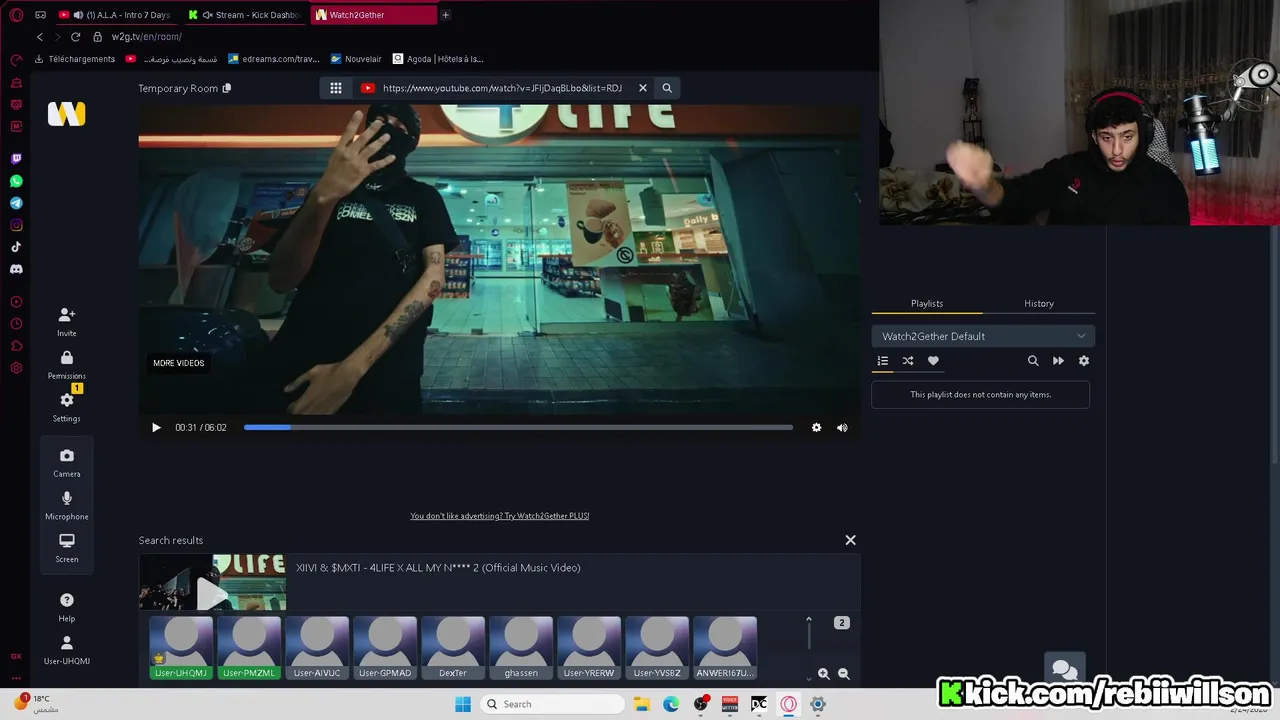Switch to the History tab
The image size is (1280, 720).
point(1039,303)
